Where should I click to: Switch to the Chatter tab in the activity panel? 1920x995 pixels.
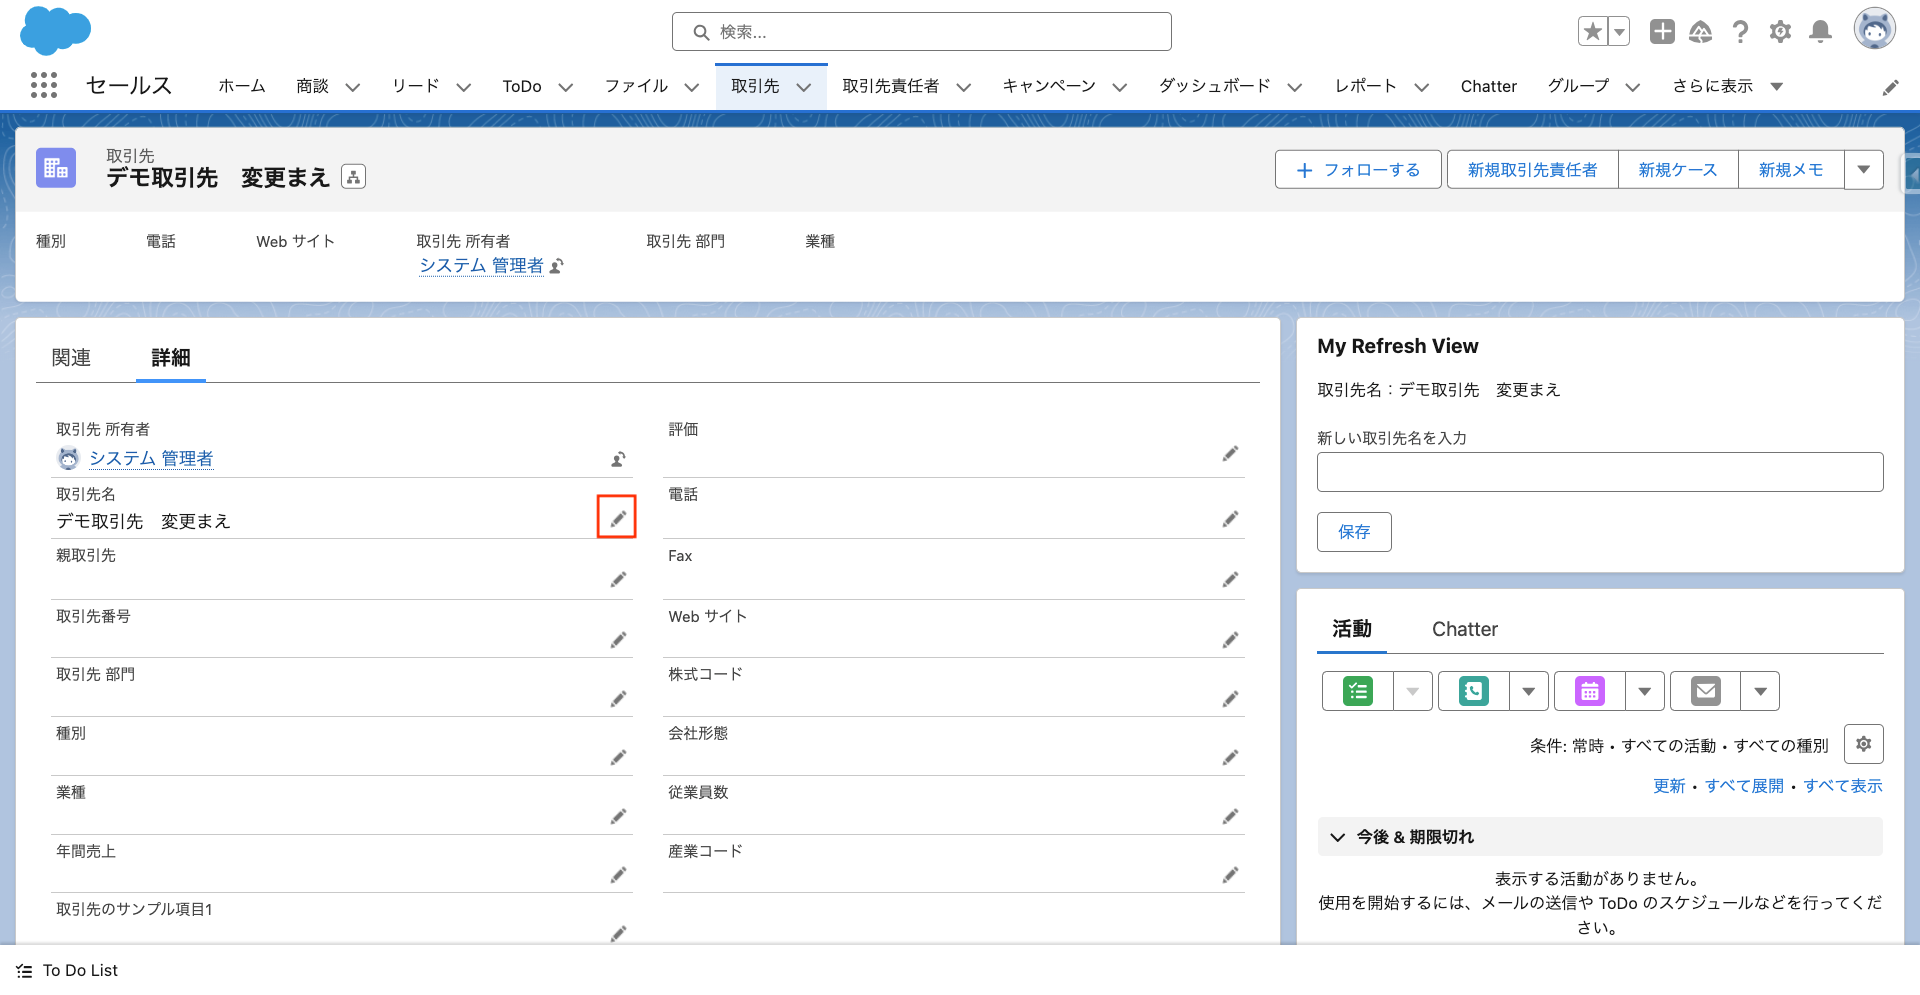tap(1464, 629)
